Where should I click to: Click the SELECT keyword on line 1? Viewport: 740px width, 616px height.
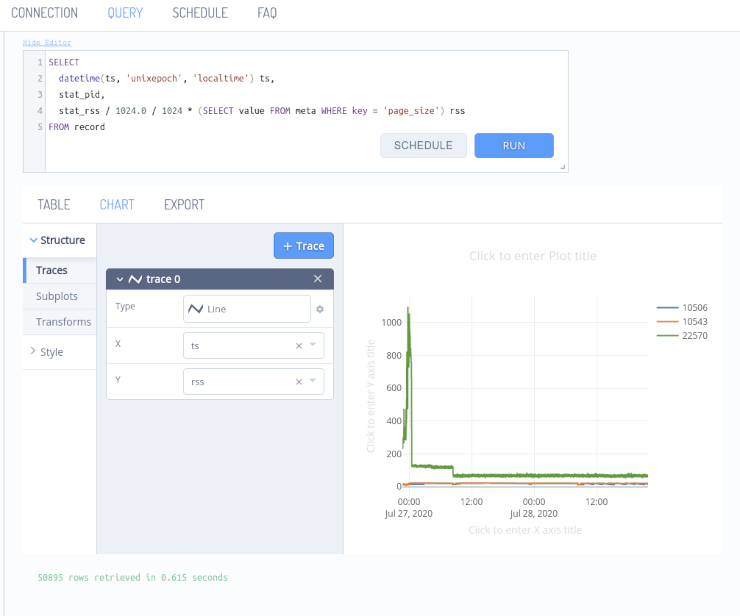[x=64, y=62]
